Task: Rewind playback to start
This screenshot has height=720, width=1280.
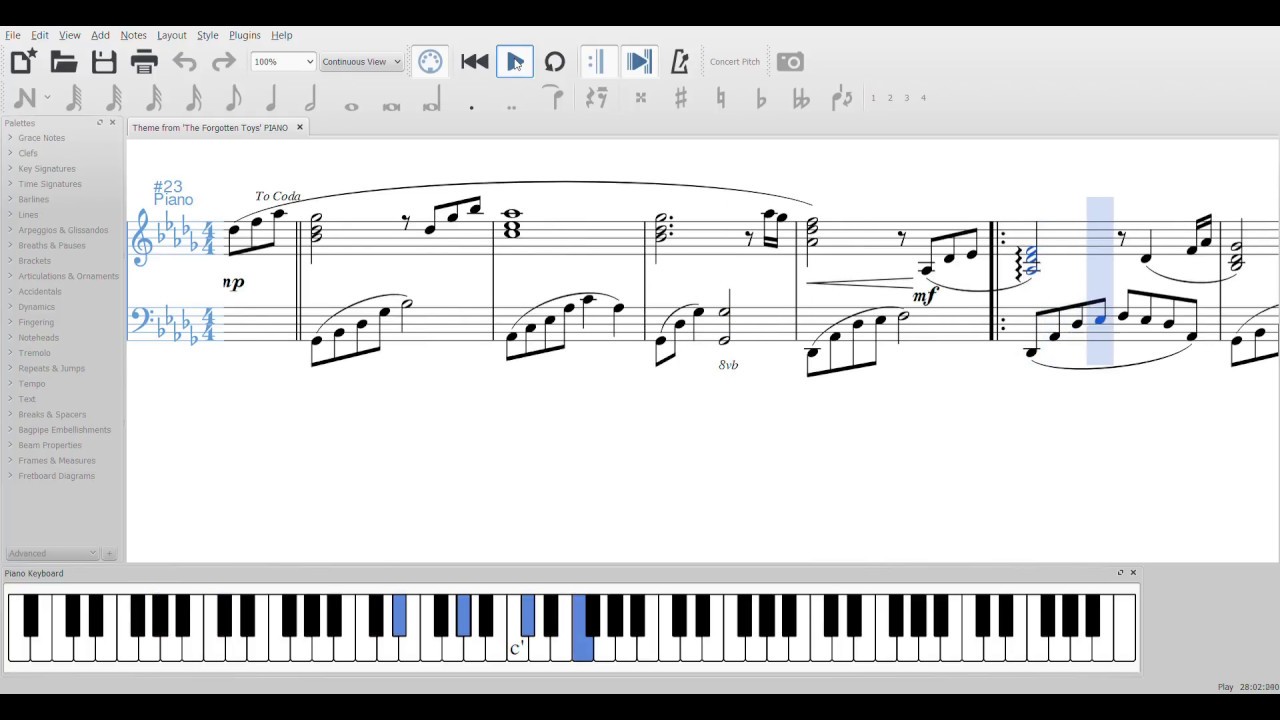Action: click(x=475, y=62)
